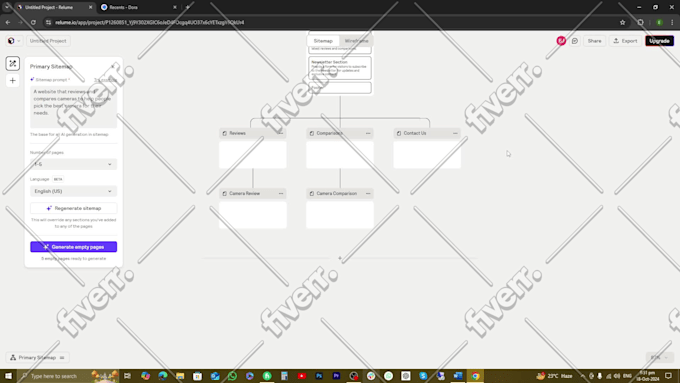Click the plus add-page icon in left toolbar

pyautogui.click(x=13, y=81)
